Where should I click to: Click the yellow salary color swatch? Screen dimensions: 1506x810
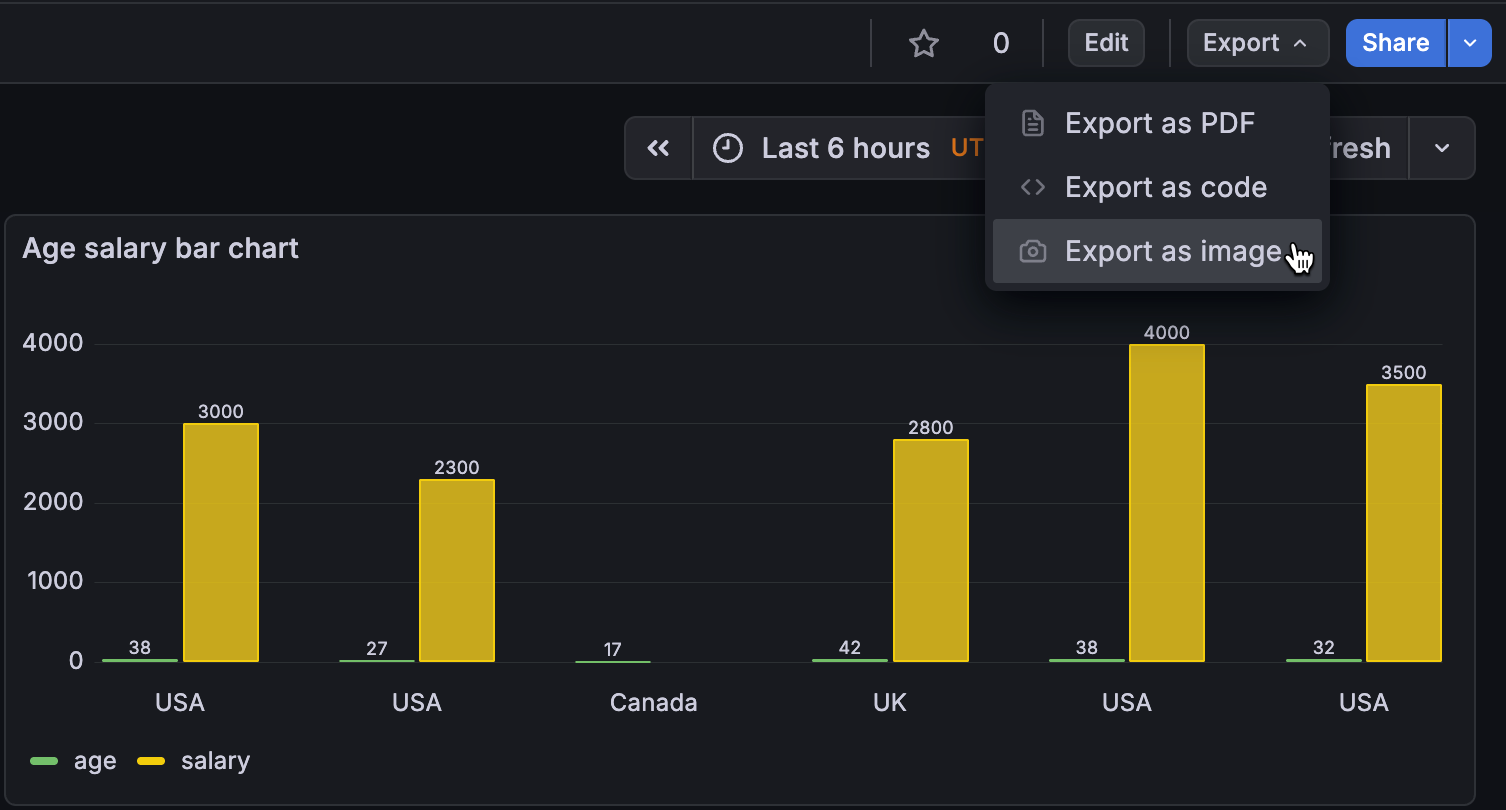pos(151,760)
